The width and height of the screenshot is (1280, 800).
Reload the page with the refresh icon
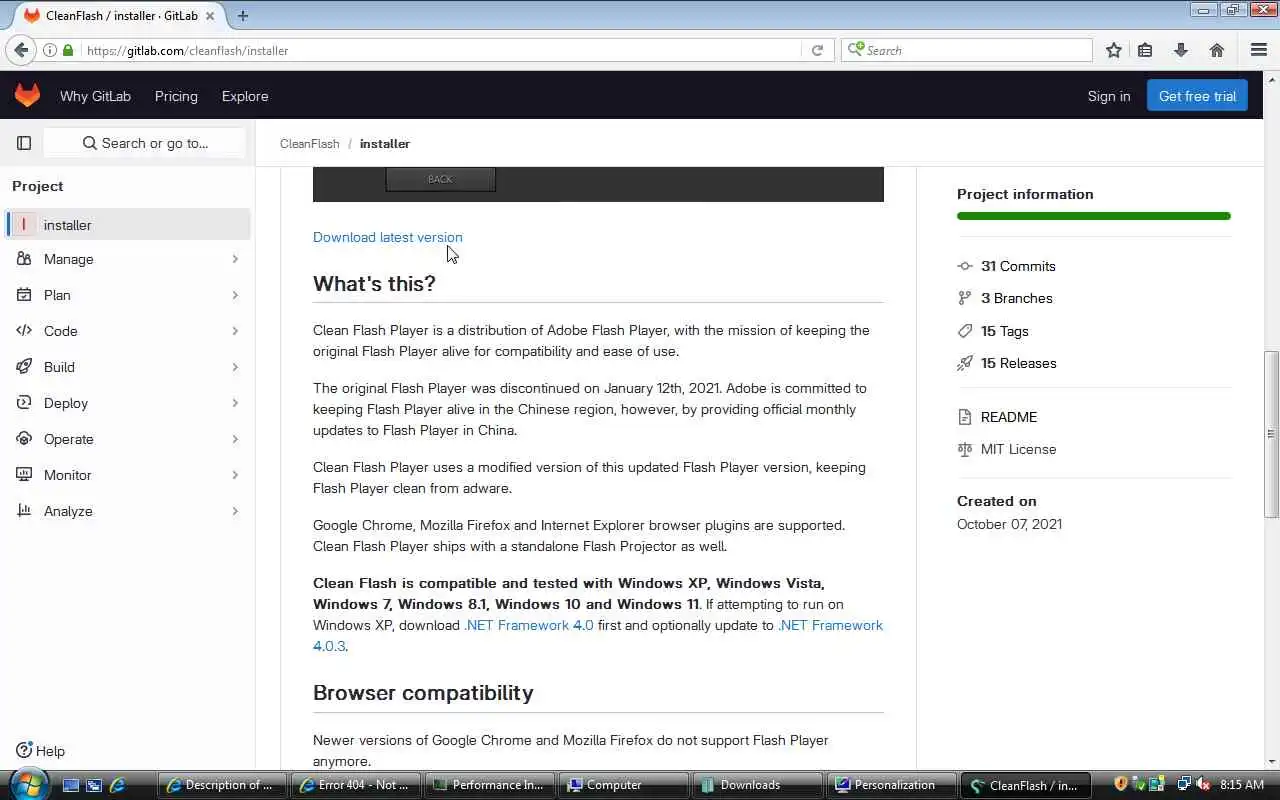point(817,50)
